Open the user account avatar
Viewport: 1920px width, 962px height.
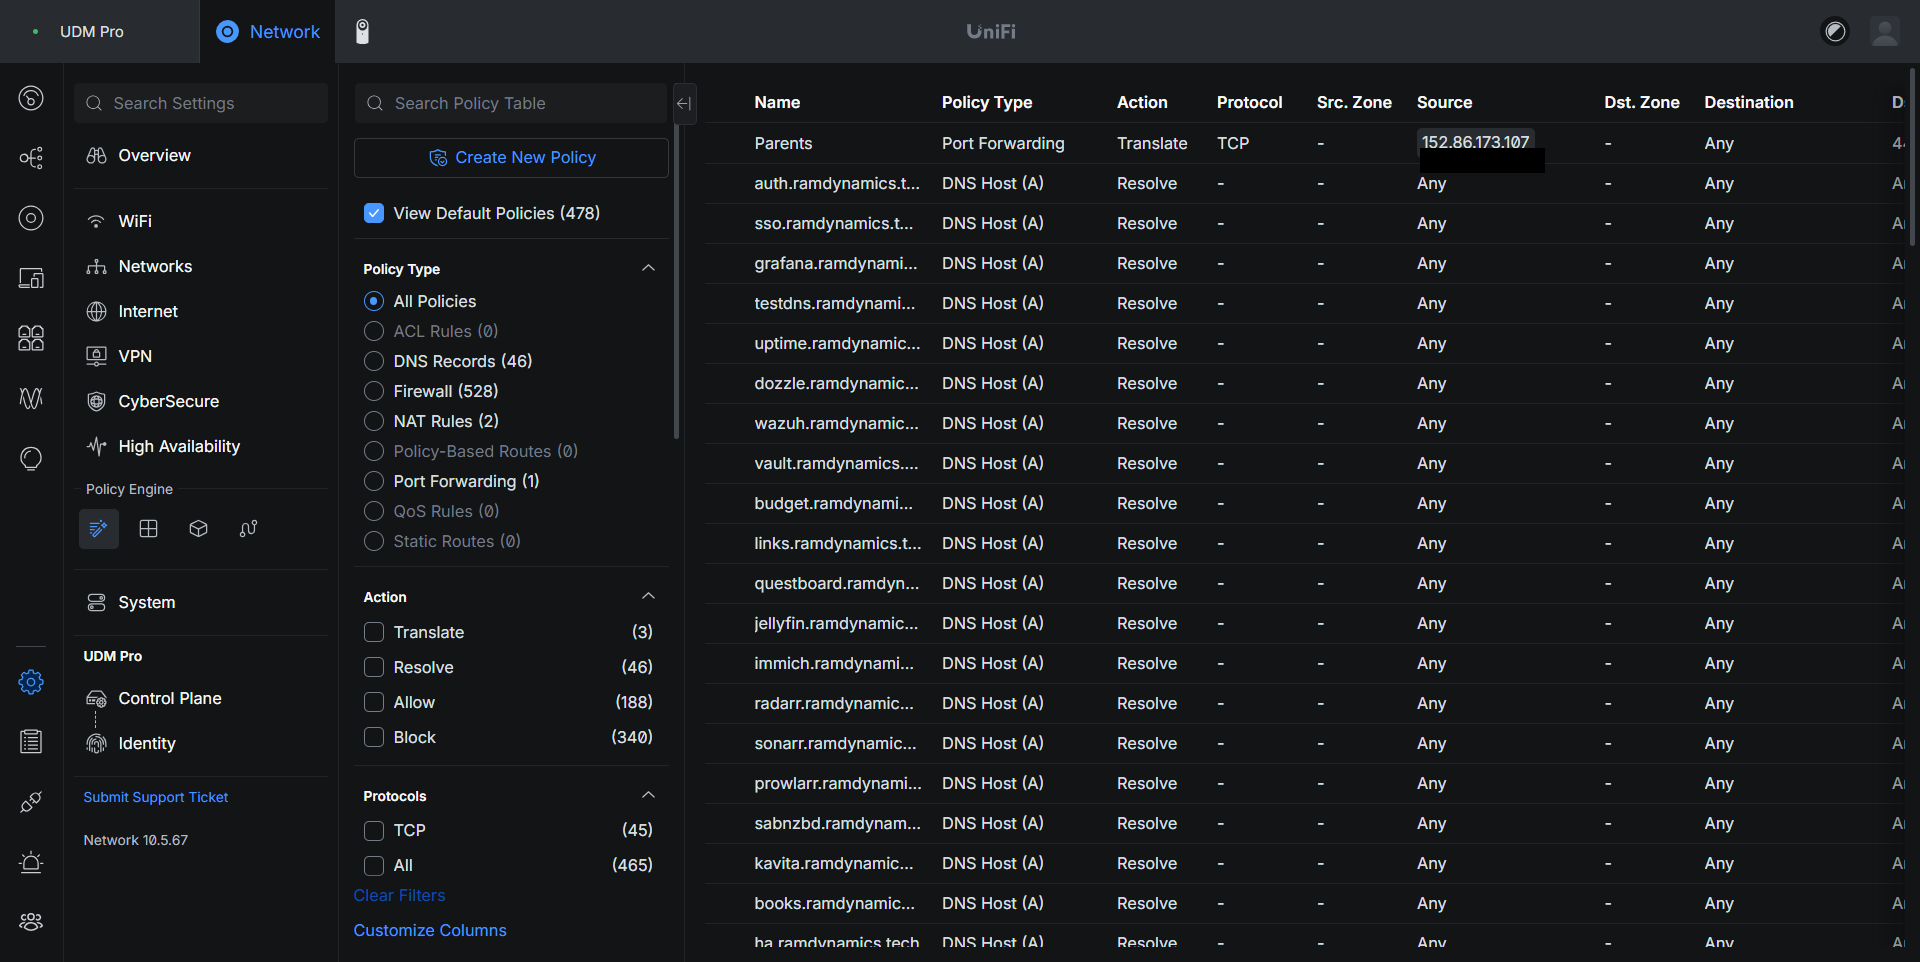(1885, 32)
